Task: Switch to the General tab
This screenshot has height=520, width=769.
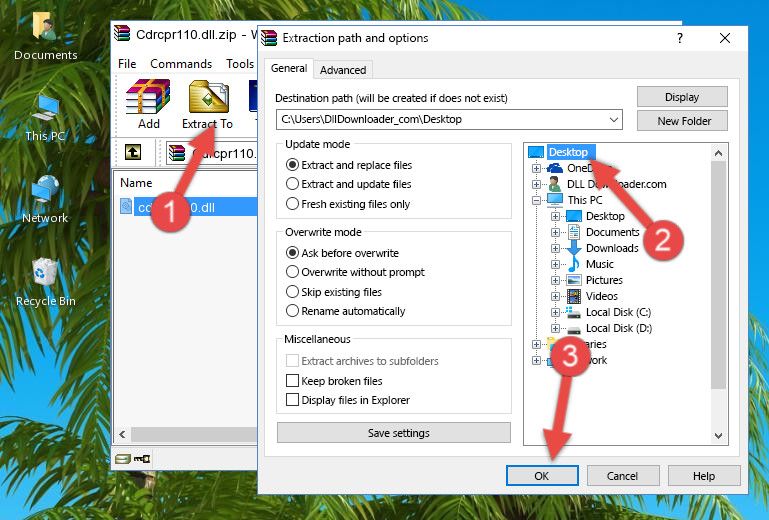Action: [289, 68]
